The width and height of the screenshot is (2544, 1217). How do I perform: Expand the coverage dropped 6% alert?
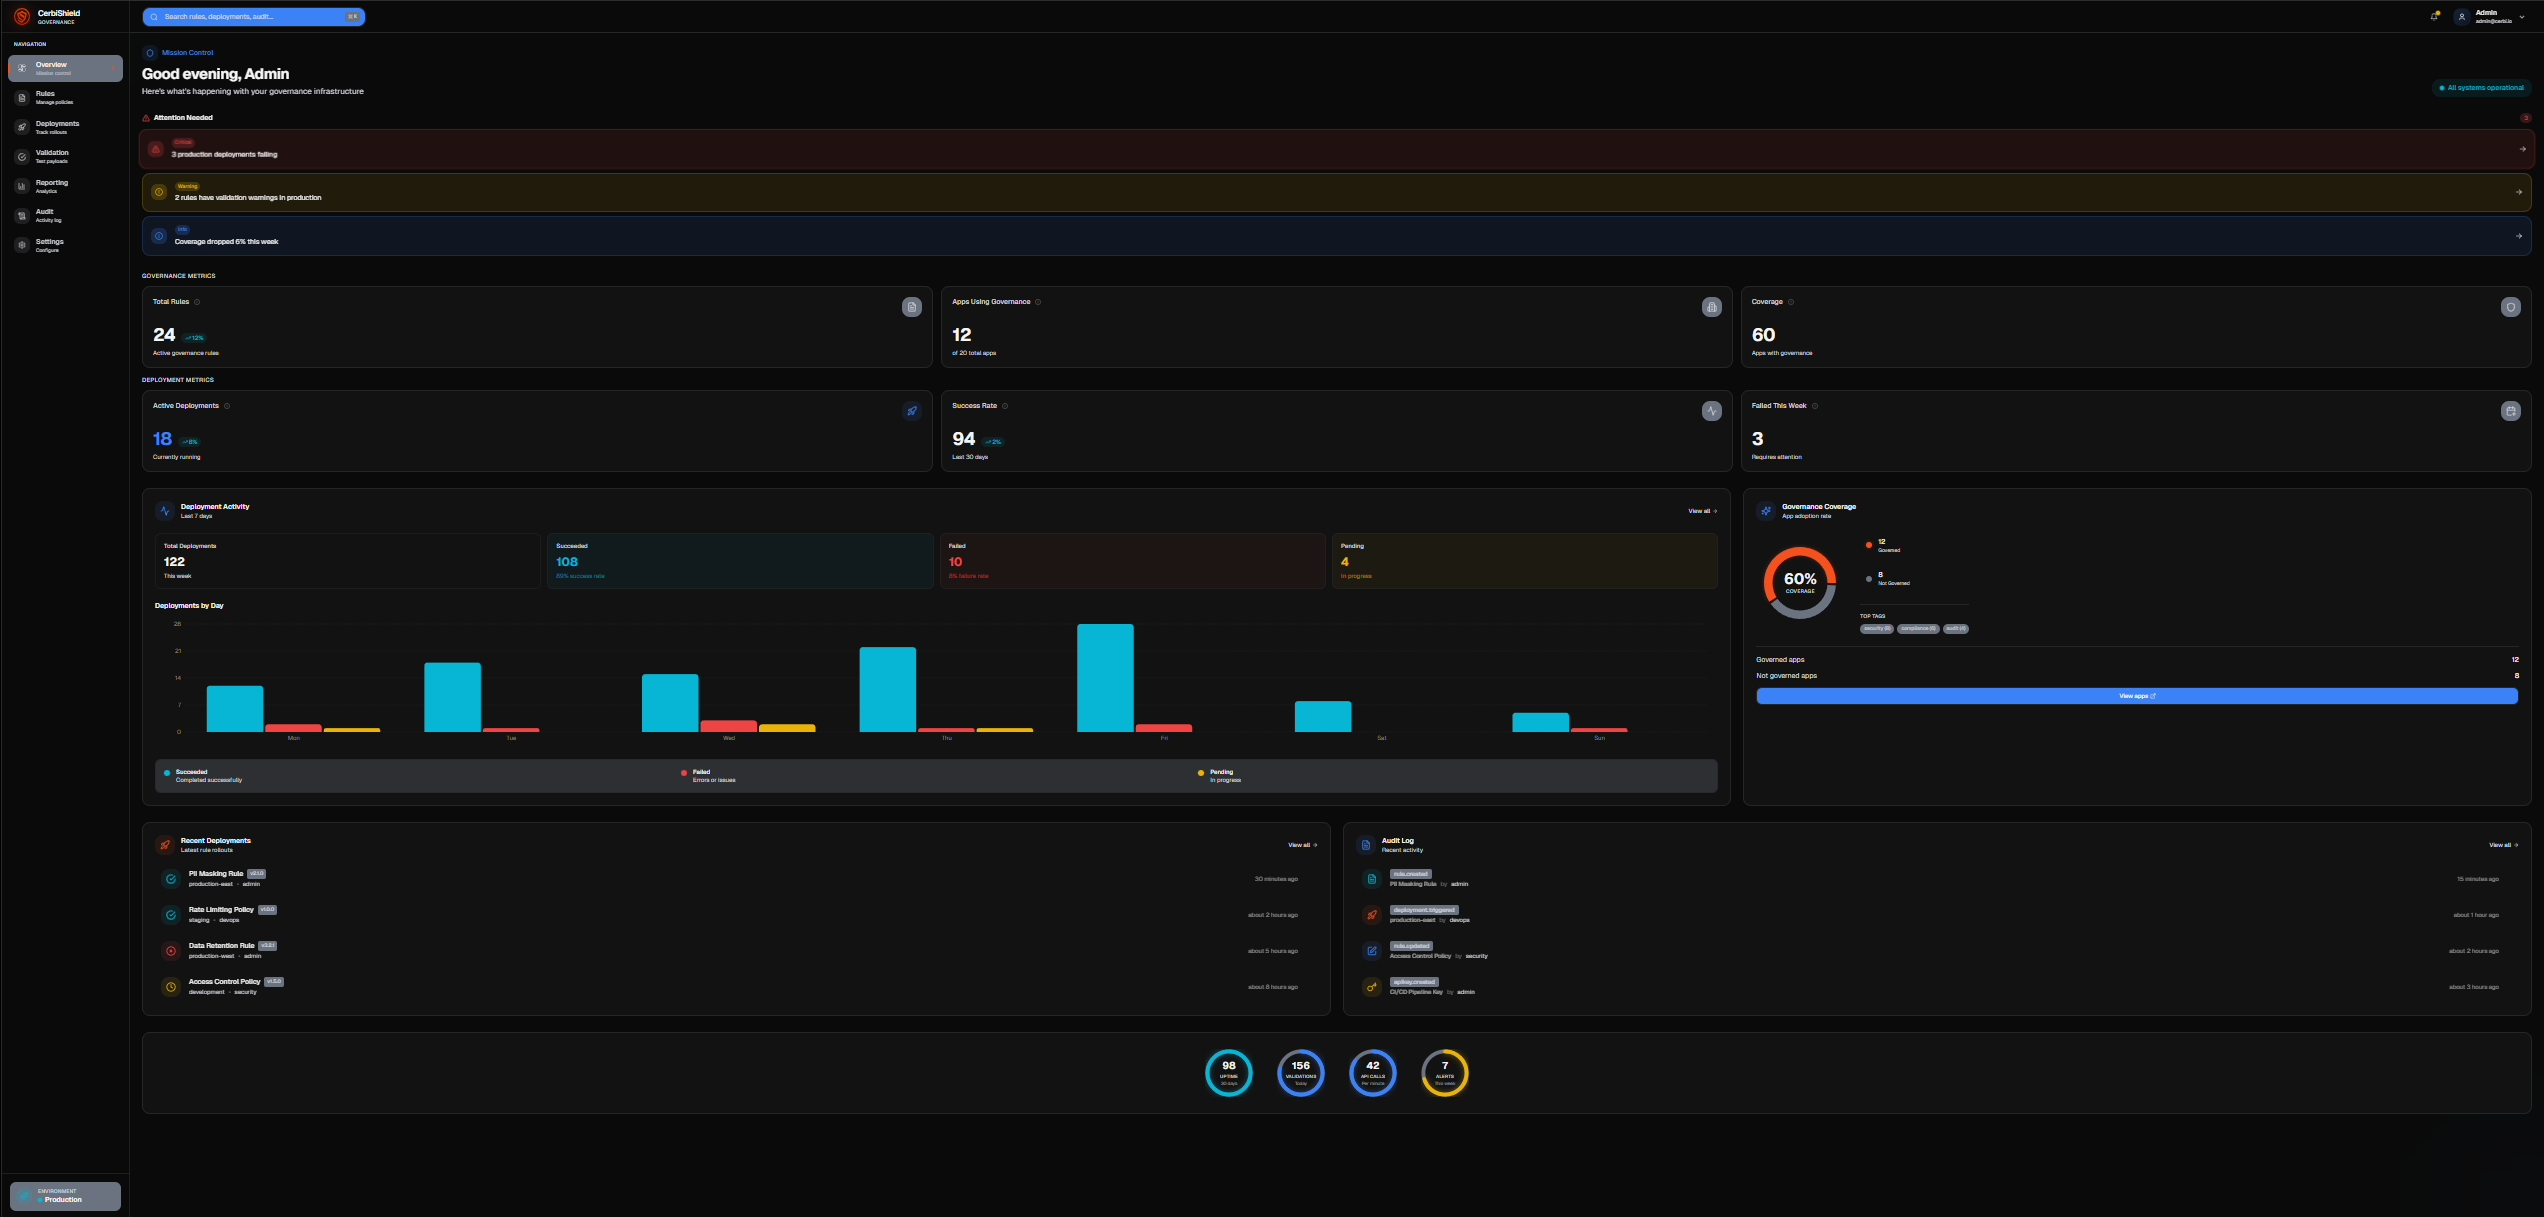click(1340, 235)
